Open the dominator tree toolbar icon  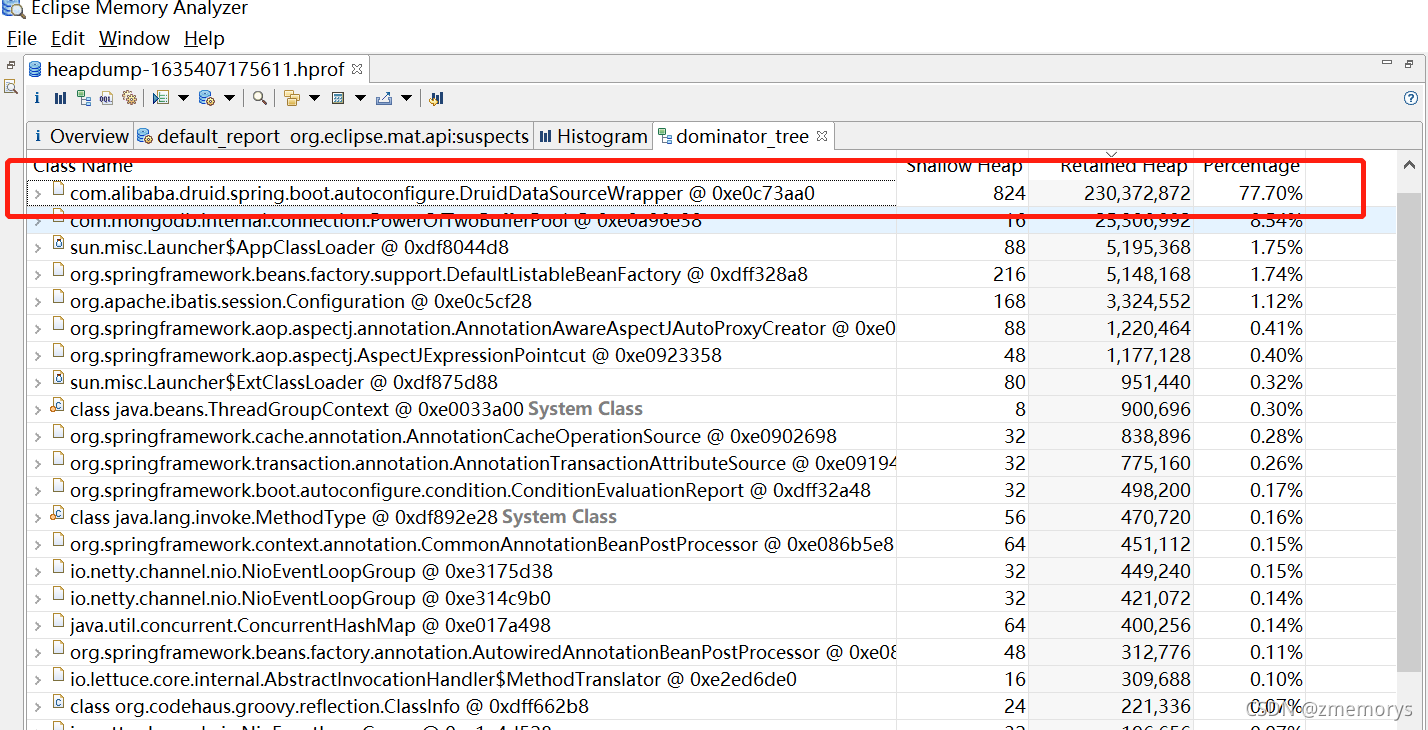tap(84, 98)
